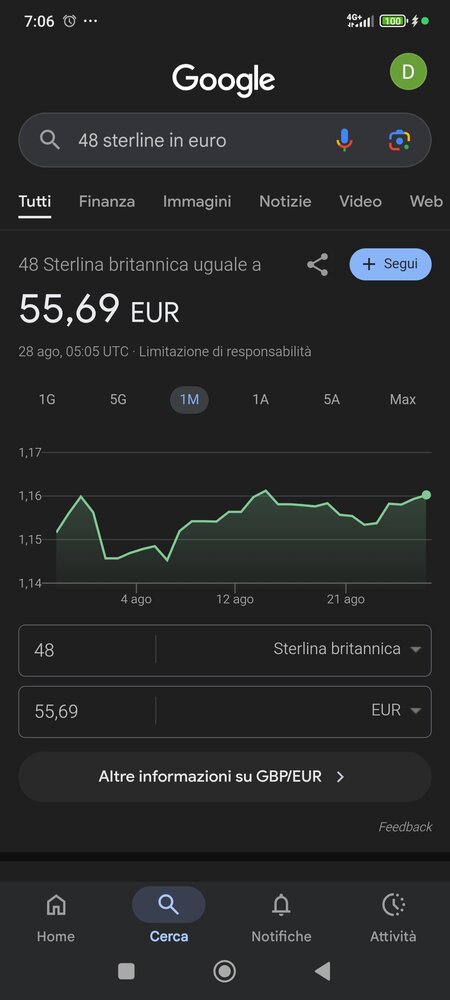Show the Max chart range
Image resolution: width=450 pixels, height=1000 pixels.
(x=403, y=400)
